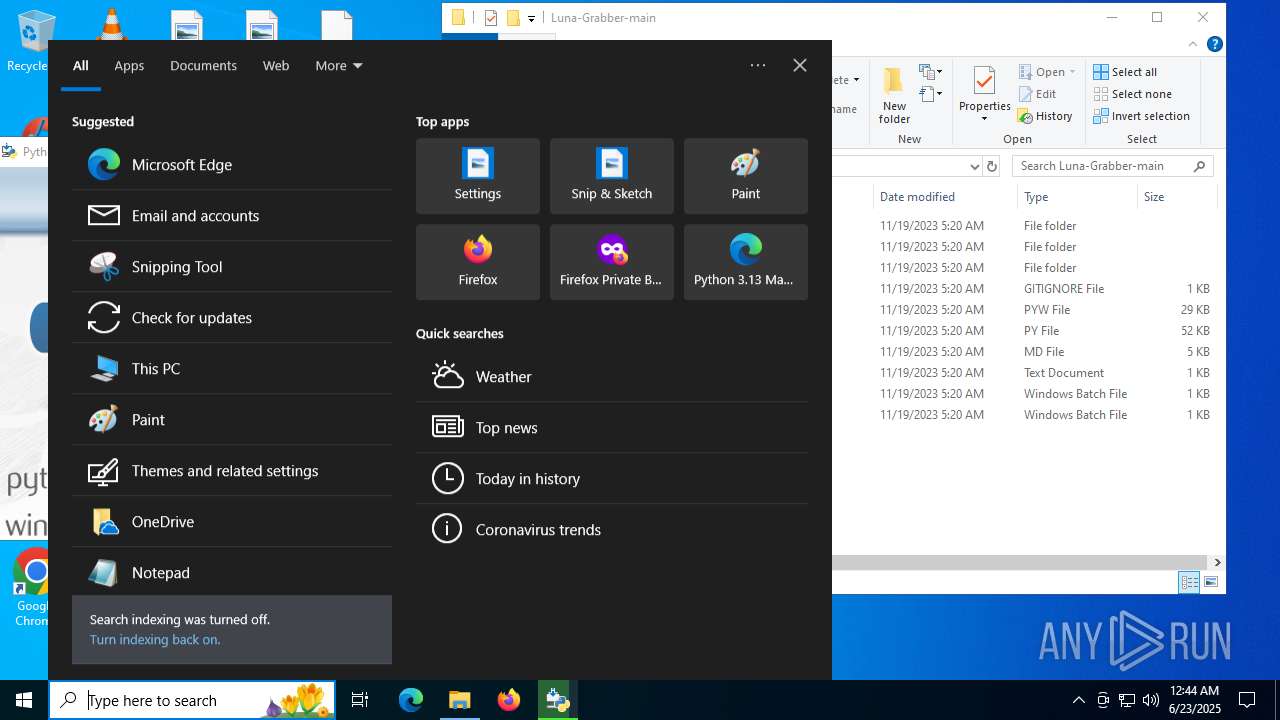Open volume control in system tray

tap(1150, 700)
